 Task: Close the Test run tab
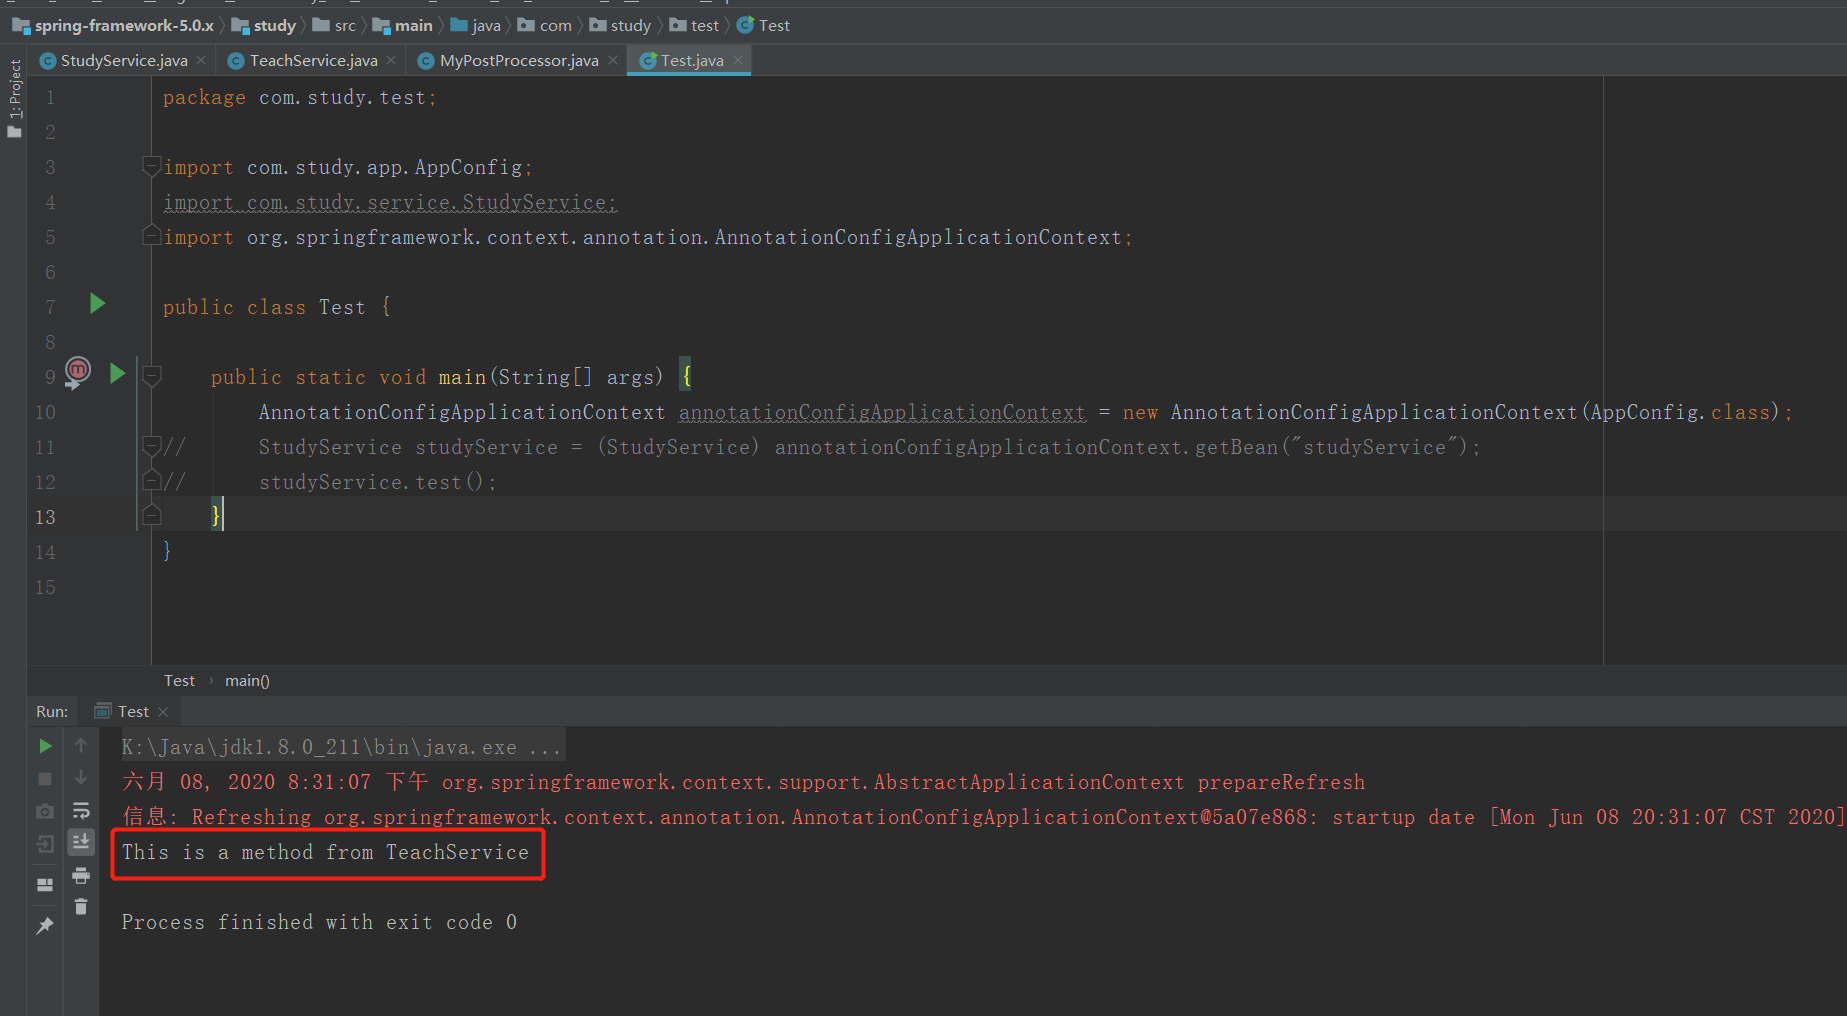pyautogui.click(x=163, y=712)
